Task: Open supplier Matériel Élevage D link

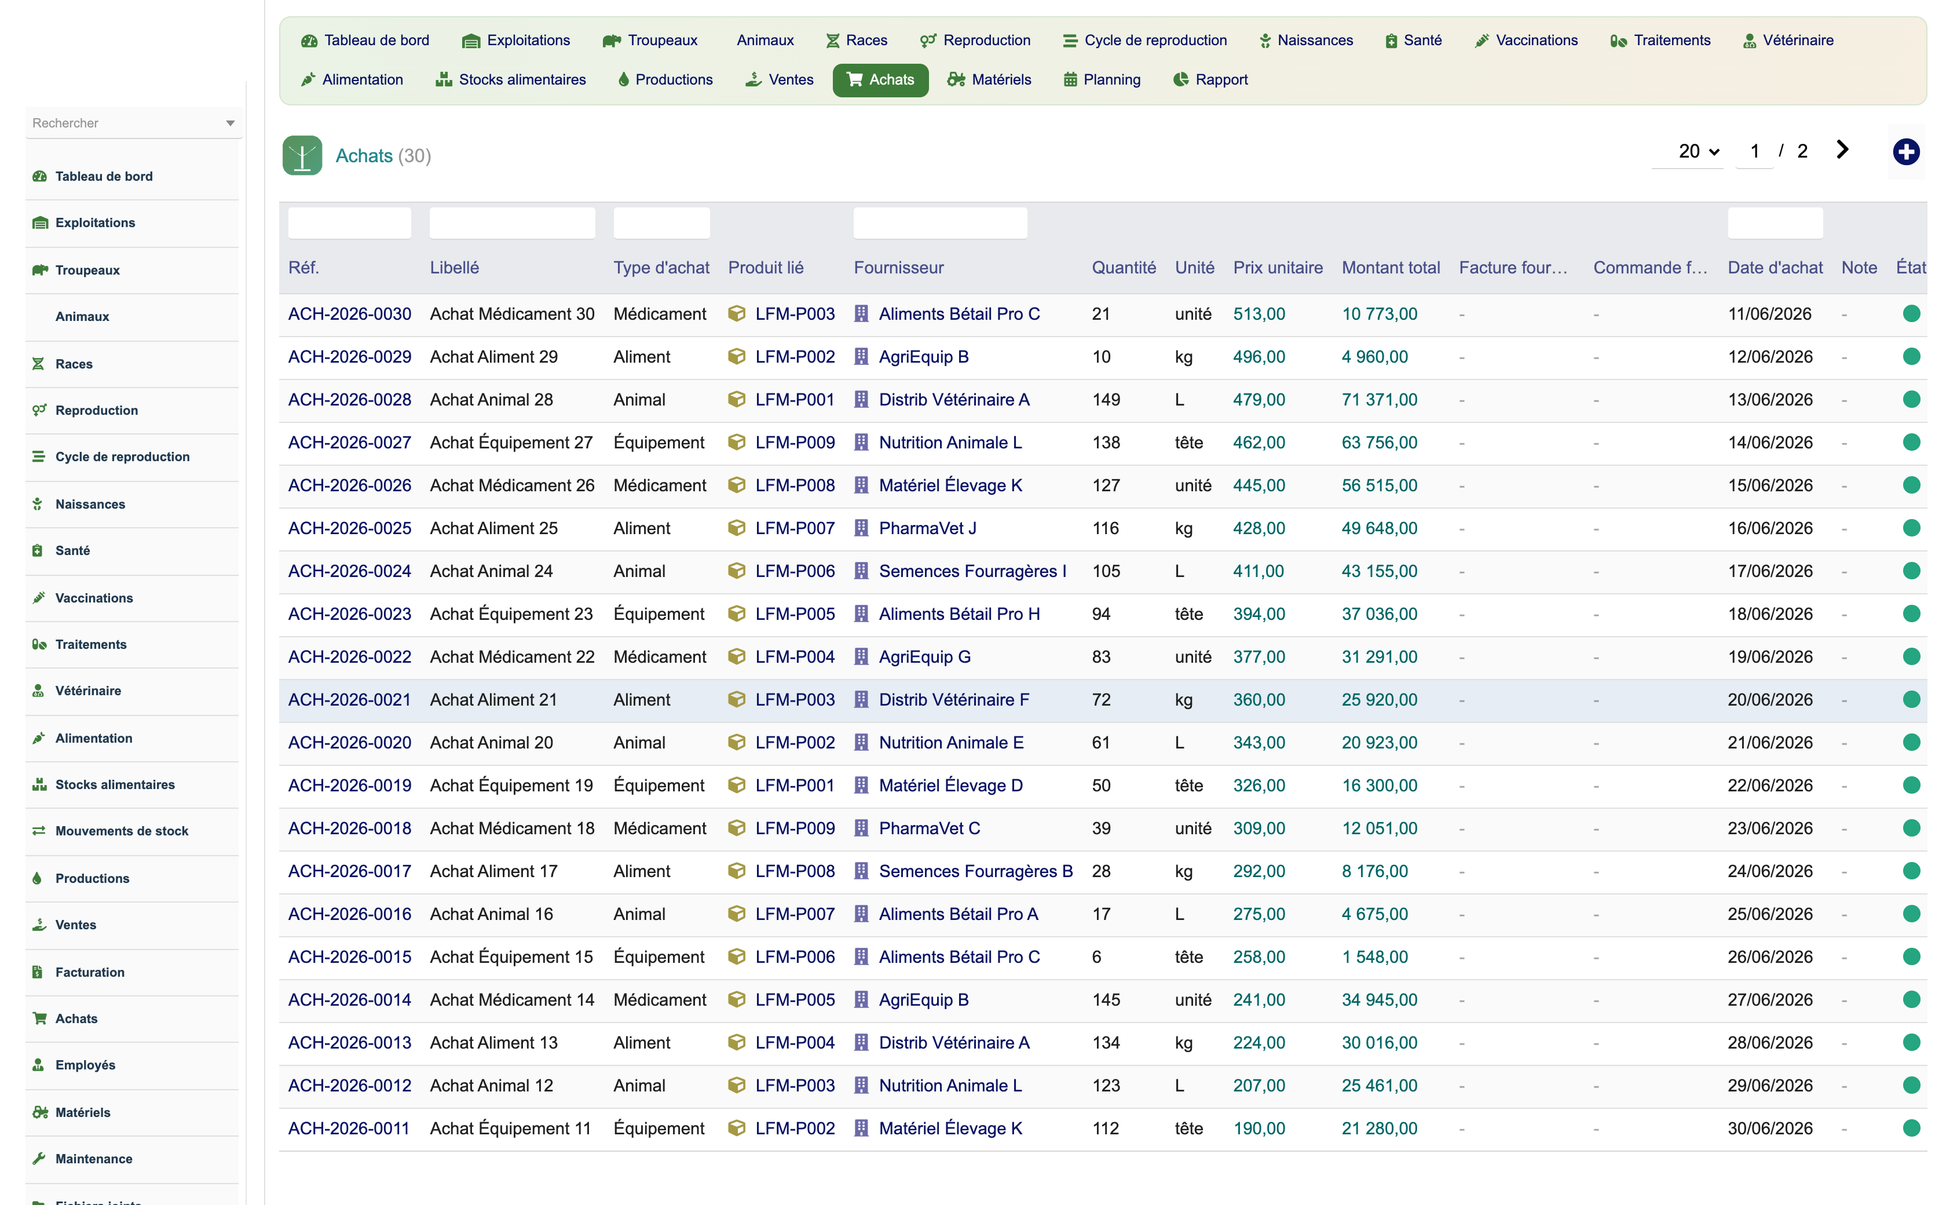Action: pyautogui.click(x=950, y=786)
